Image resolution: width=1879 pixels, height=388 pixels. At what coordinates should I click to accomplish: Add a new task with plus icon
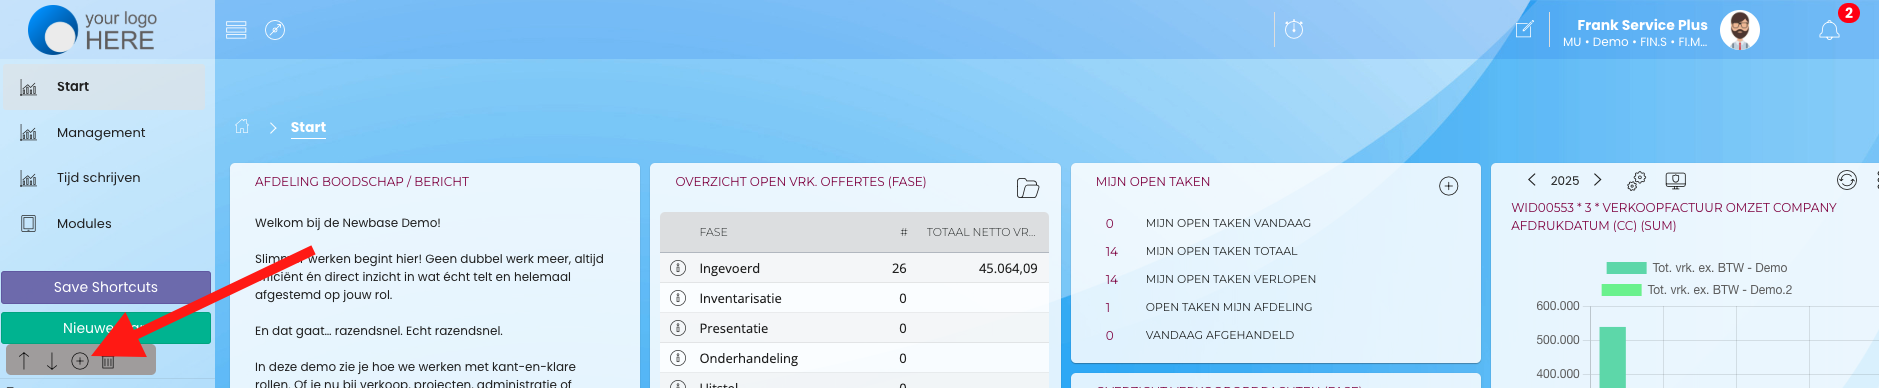point(1448,186)
